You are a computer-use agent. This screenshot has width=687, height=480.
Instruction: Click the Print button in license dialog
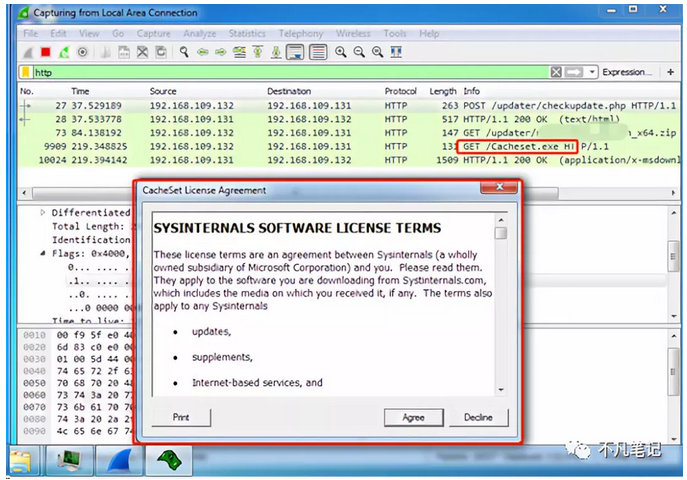(x=181, y=417)
